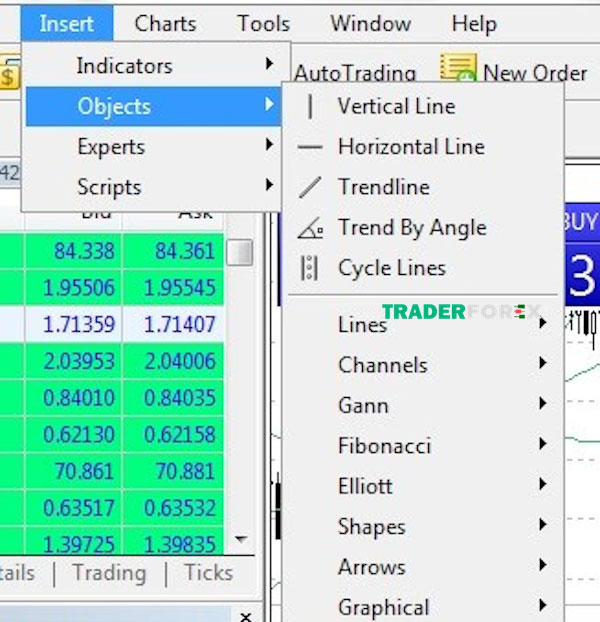Select ask value 0.62158
Image resolution: width=600 pixels, height=622 pixels.
coord(180,434)
